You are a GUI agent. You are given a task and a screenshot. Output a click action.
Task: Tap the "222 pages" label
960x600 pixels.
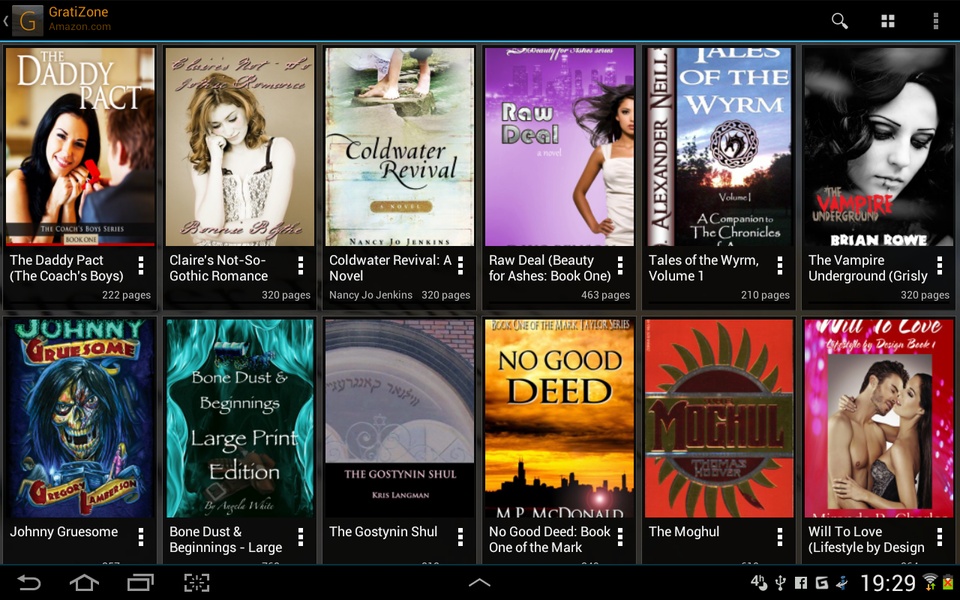point(126,295)
